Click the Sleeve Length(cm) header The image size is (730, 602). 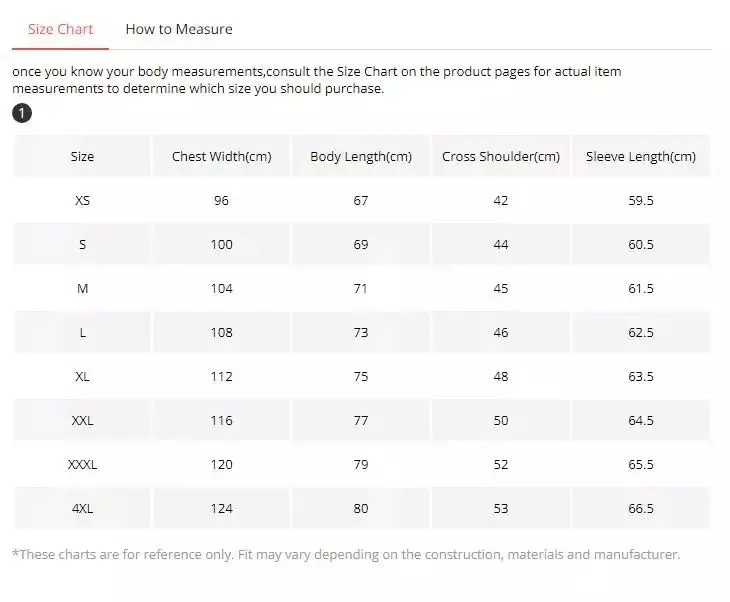tap(641, 156)
